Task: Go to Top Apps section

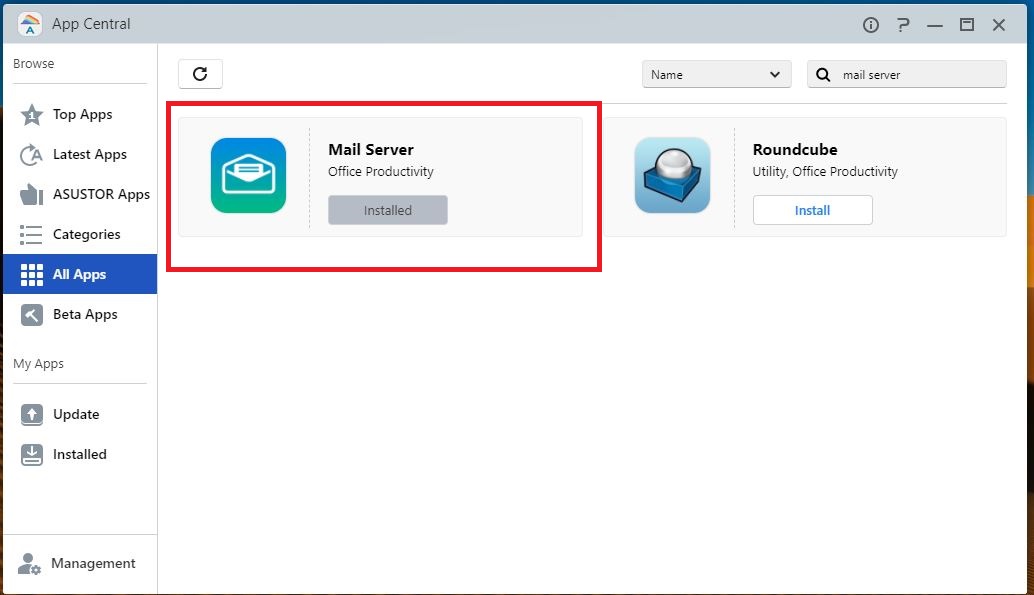Action: (x=80, y=115)
